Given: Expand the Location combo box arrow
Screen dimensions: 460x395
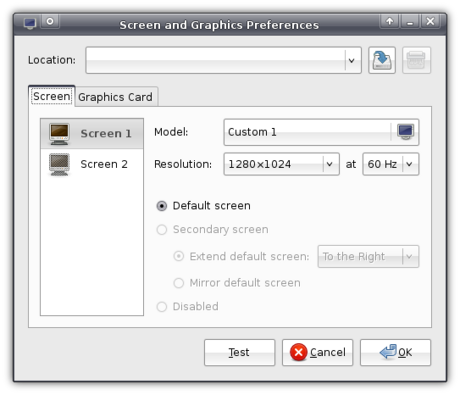Looking at the screenshot, I should (351, 60).
